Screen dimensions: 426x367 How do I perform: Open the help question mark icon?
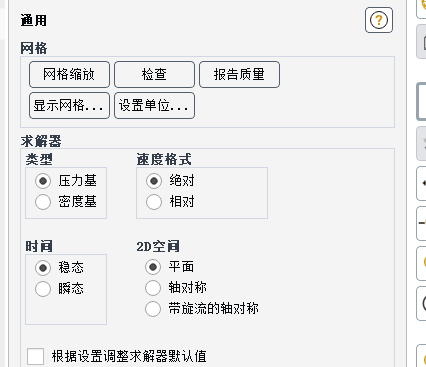tap(379, 20)
